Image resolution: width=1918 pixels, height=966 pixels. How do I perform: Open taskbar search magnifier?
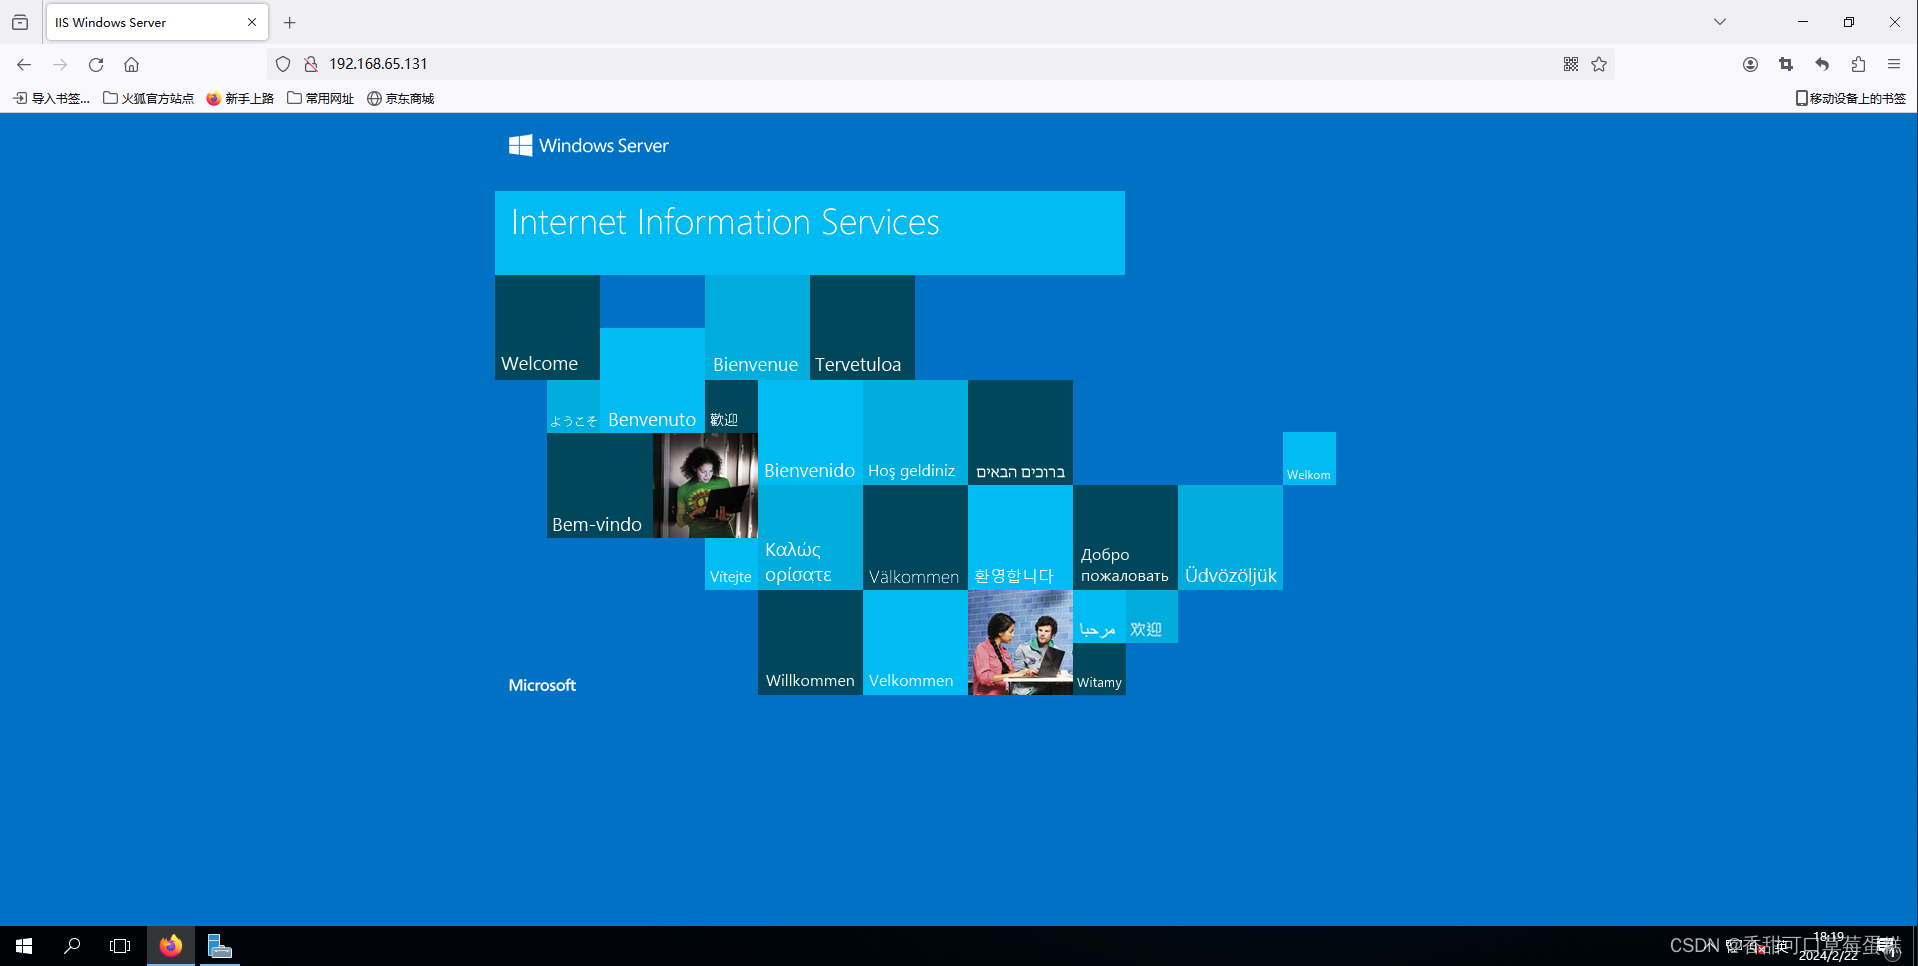pos(72,946)
